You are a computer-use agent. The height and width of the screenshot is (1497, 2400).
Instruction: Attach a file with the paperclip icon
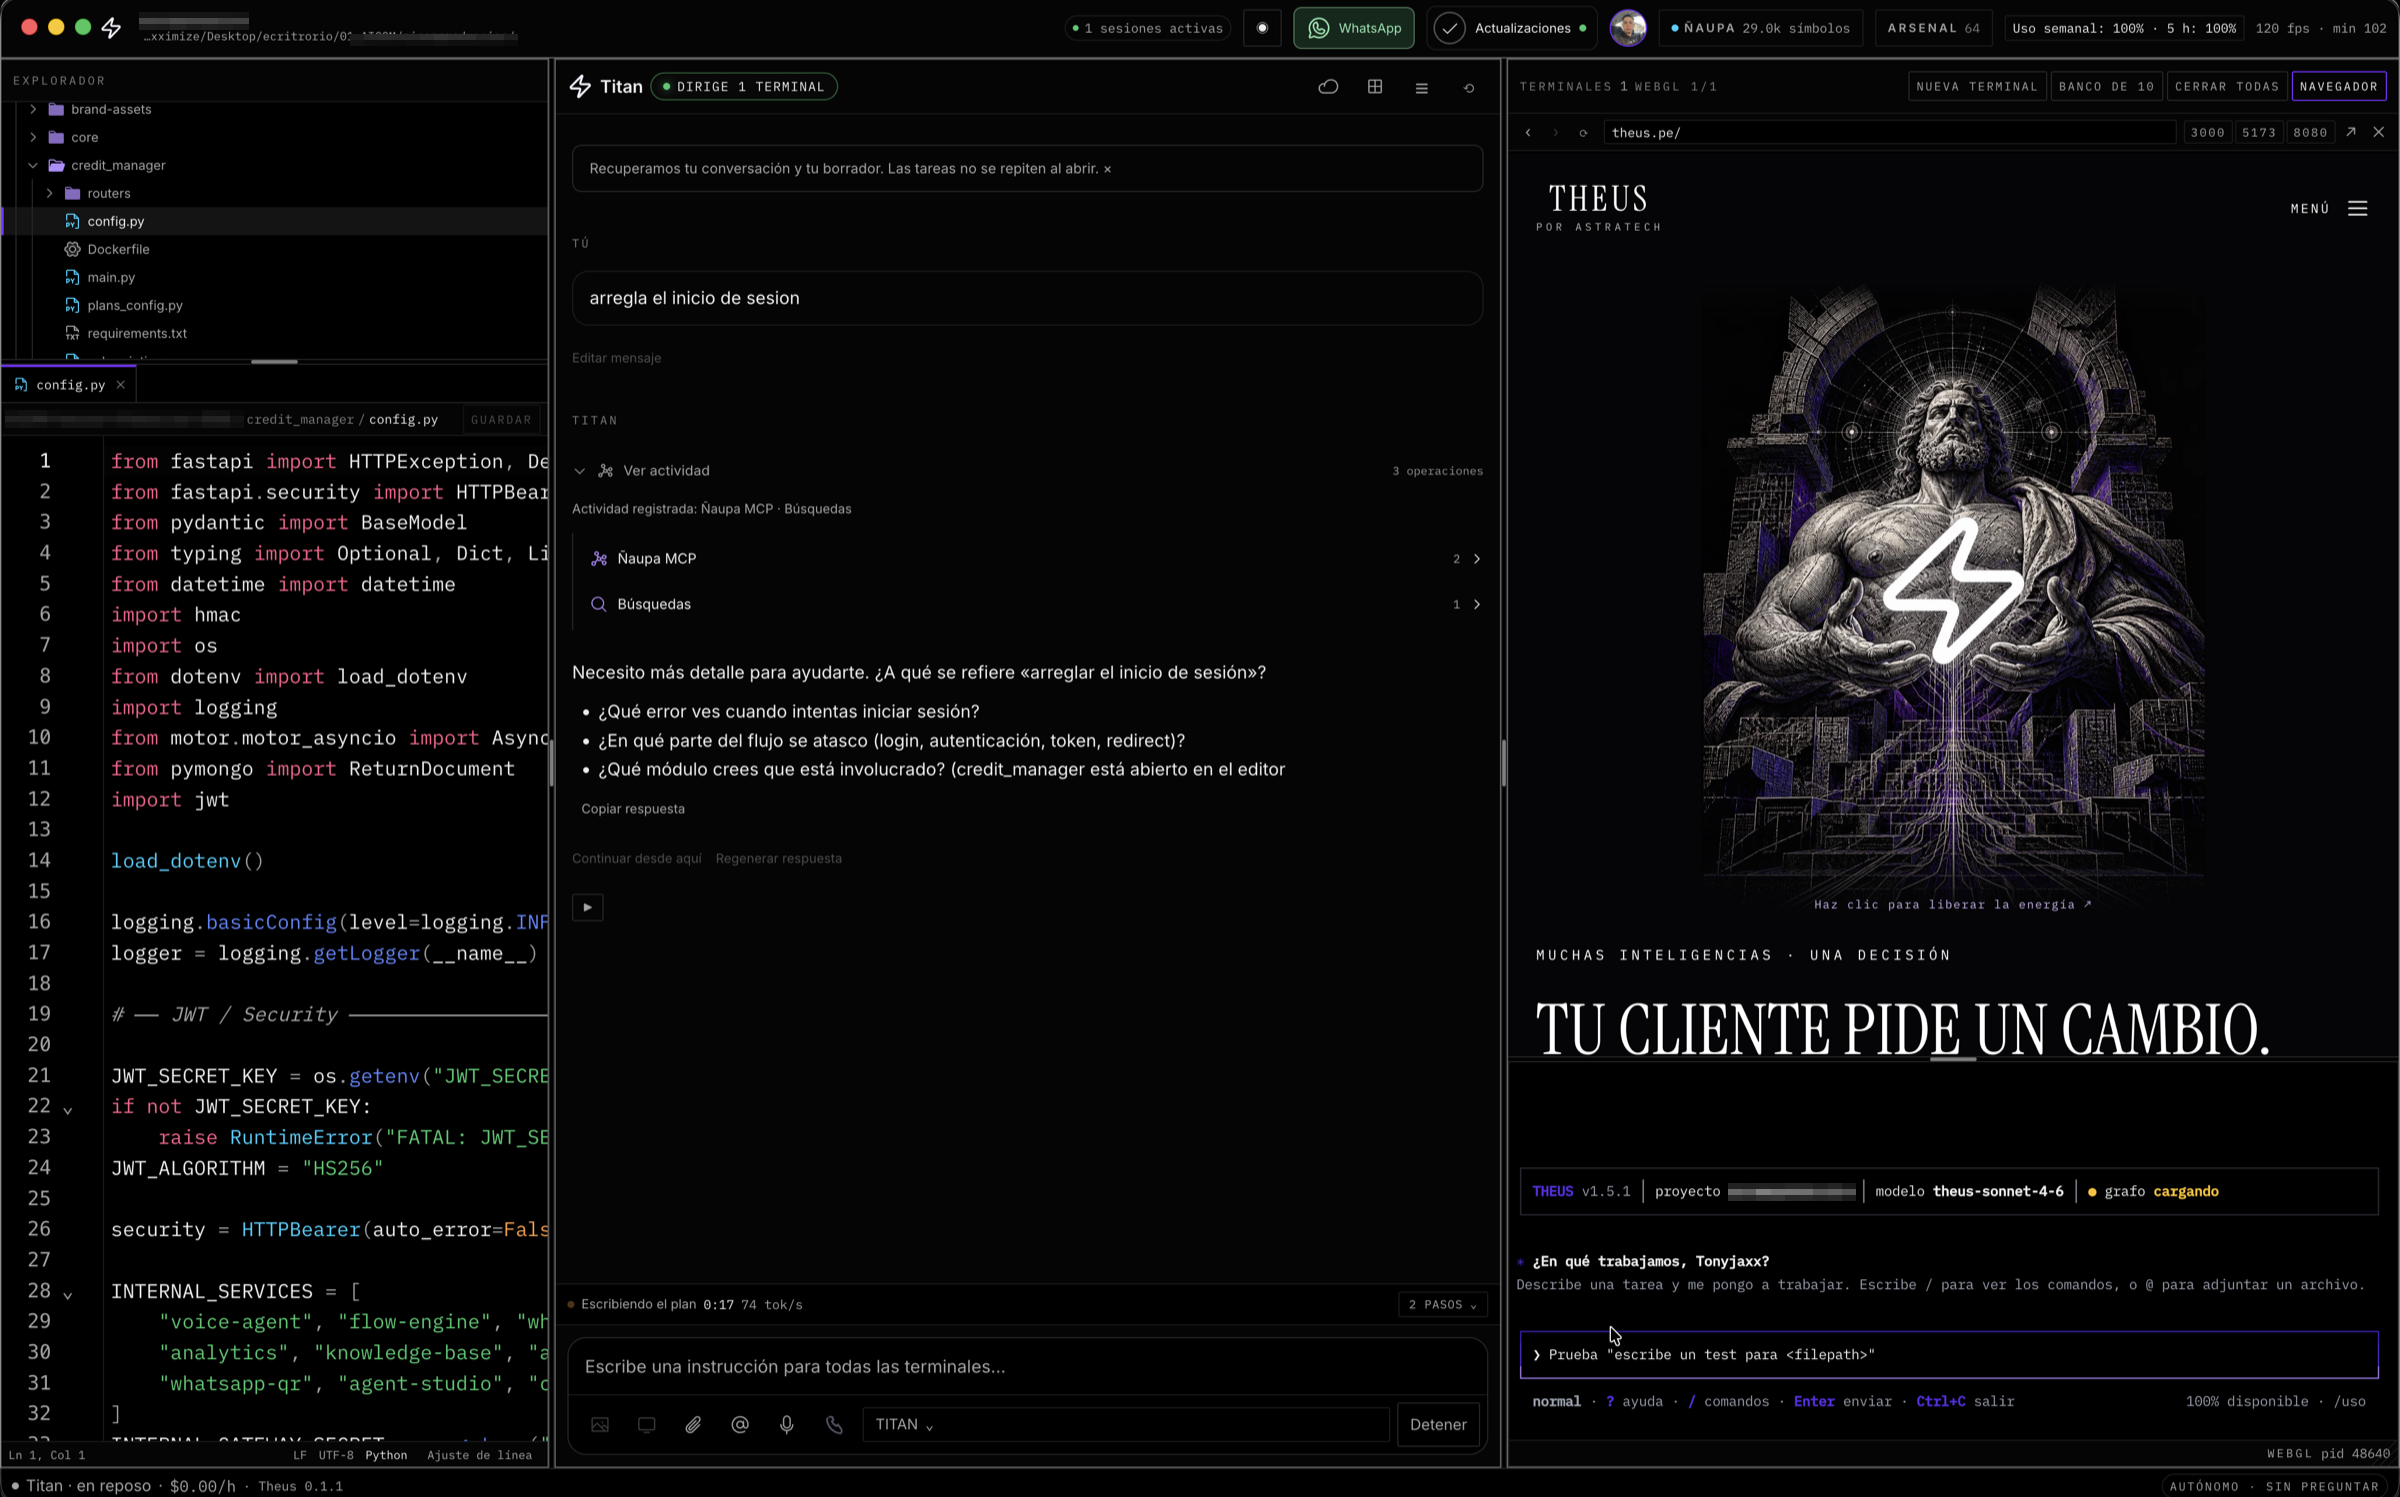(693, 1424)
